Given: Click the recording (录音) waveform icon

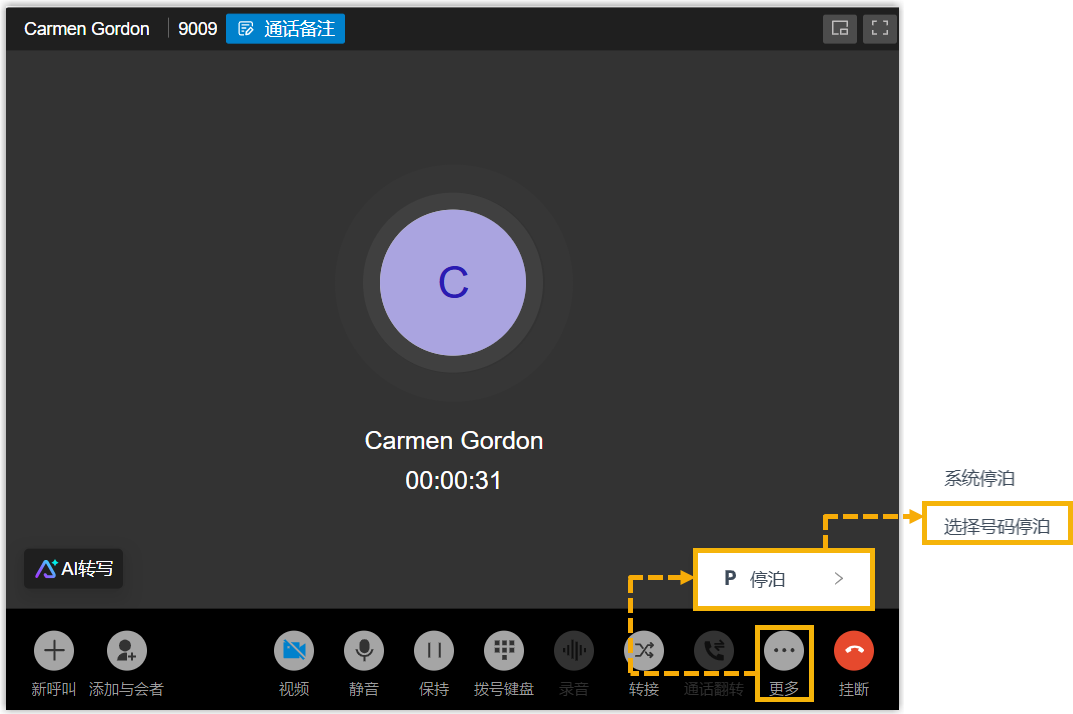Looking at the screenshot, I should pos(574,651).
